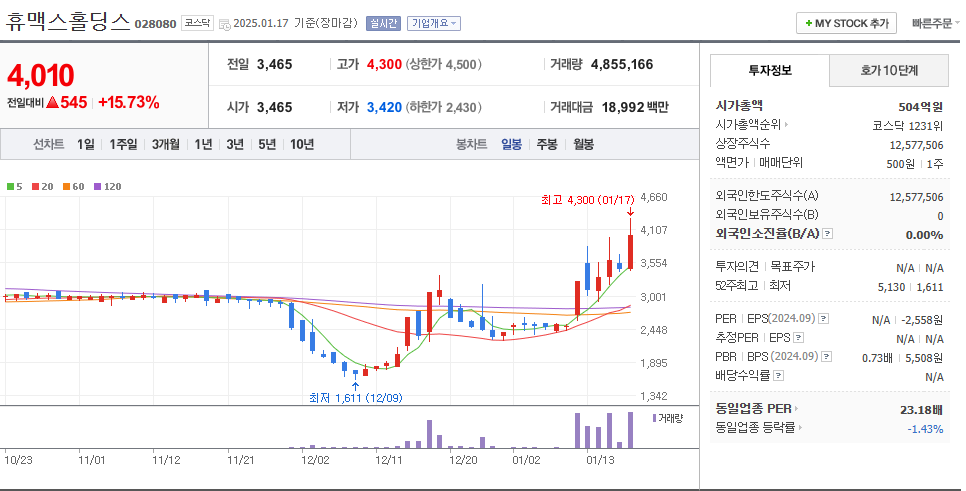Open the 동일업종 PER link
966x491 pixels.
pos(754,408)
